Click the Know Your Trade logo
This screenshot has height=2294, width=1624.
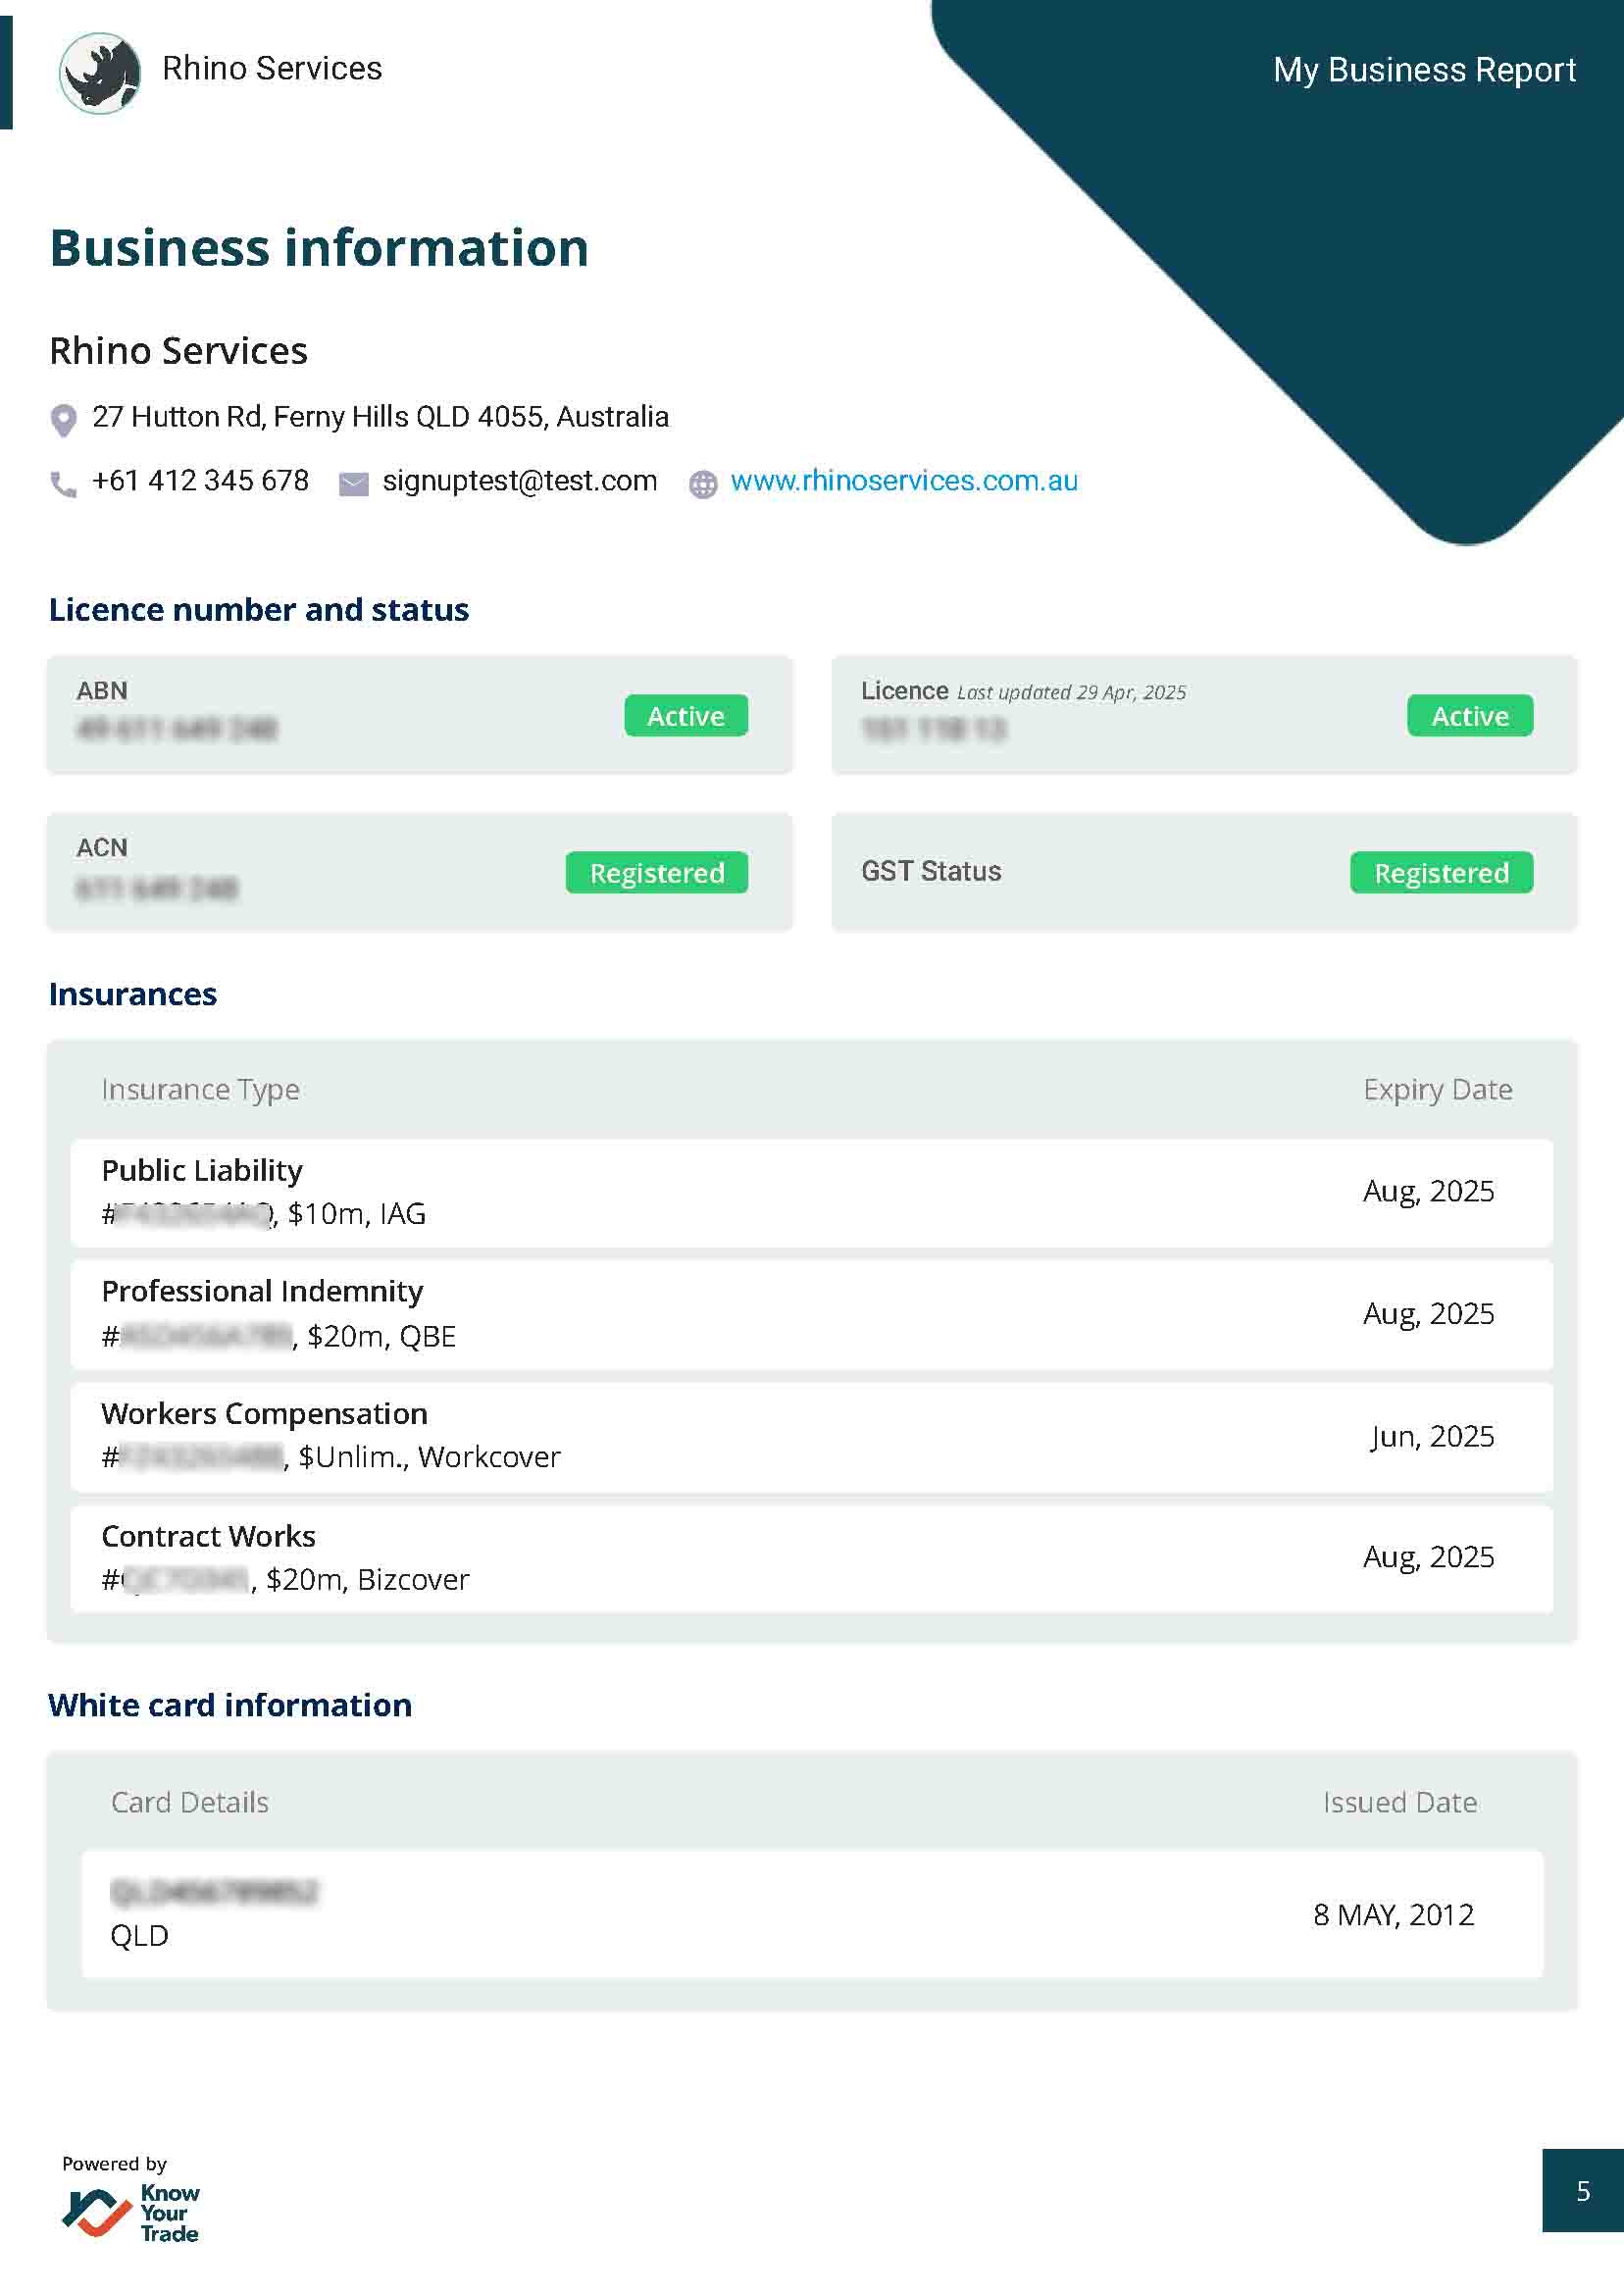point(131,2211)
